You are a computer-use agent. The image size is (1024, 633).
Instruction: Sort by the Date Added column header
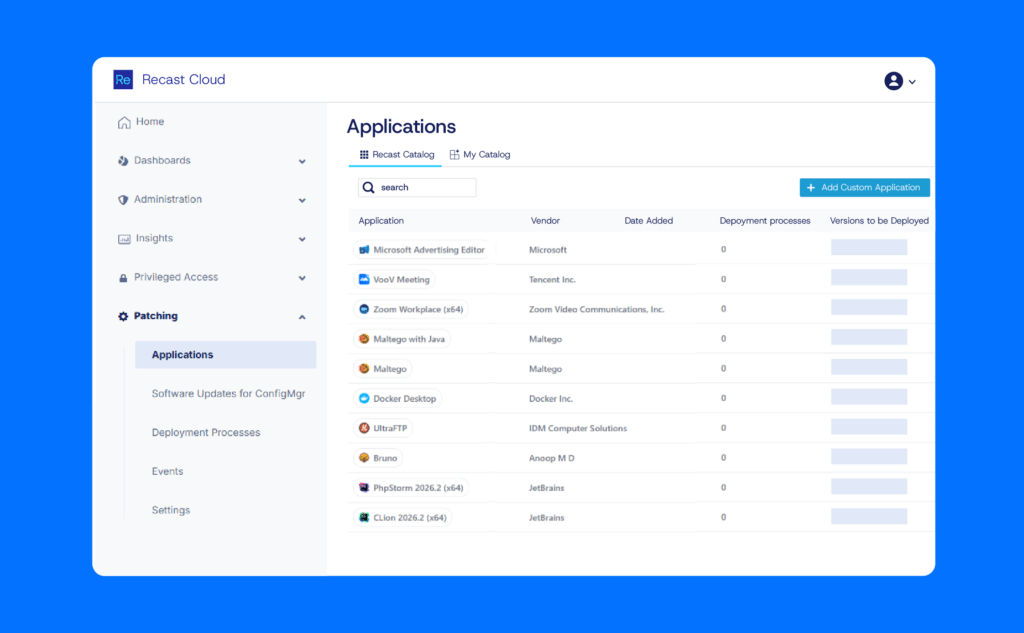click(x=648, y=221)
